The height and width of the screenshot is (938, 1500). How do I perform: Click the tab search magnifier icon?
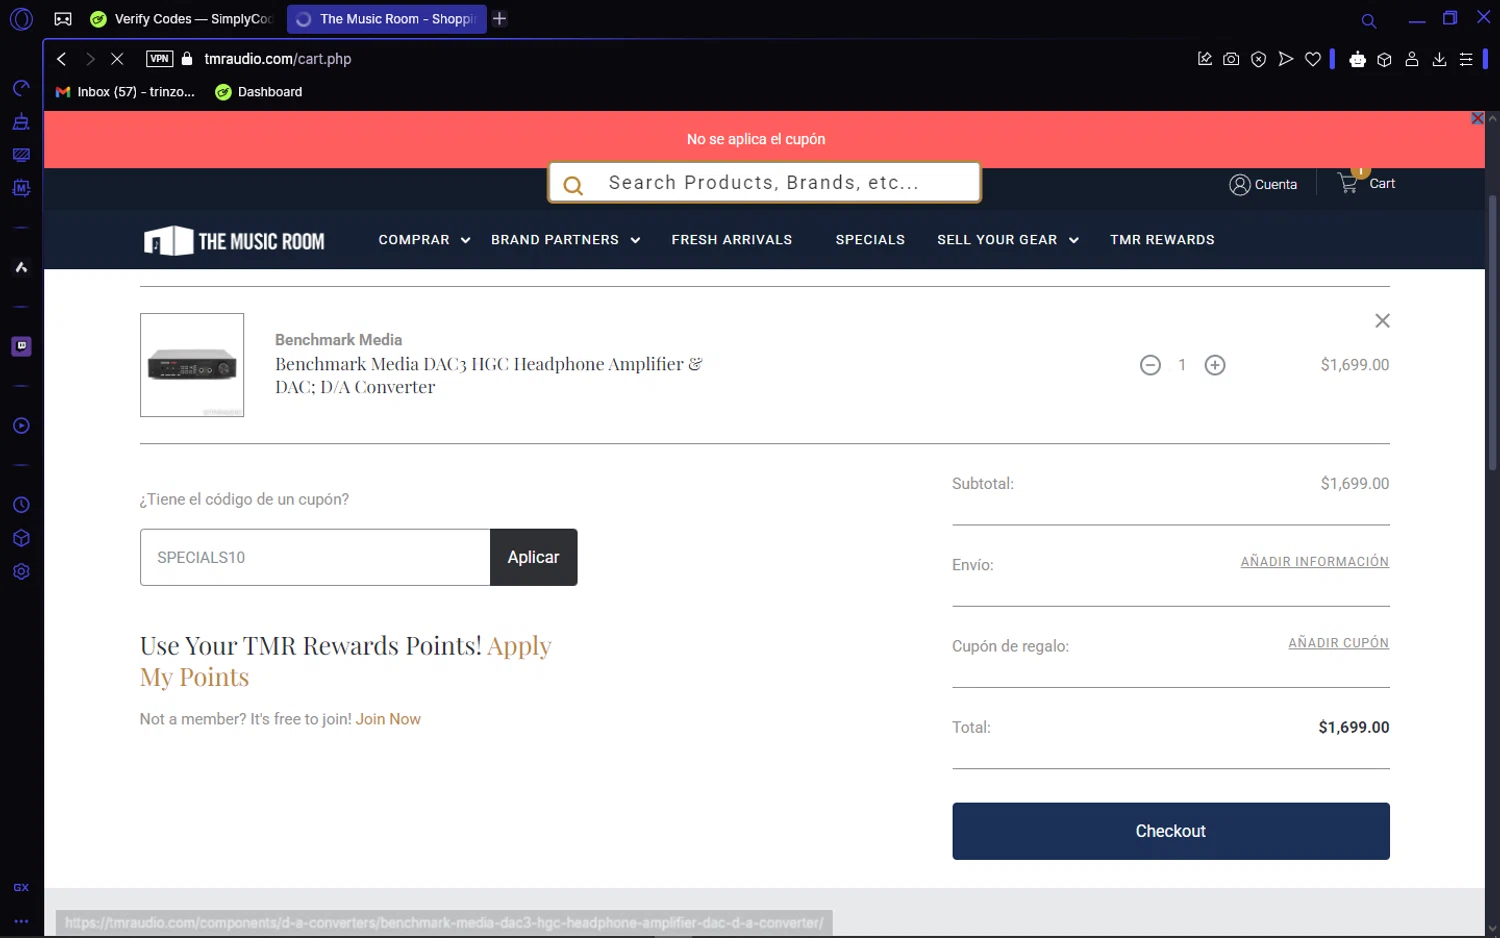(1369, 20)
